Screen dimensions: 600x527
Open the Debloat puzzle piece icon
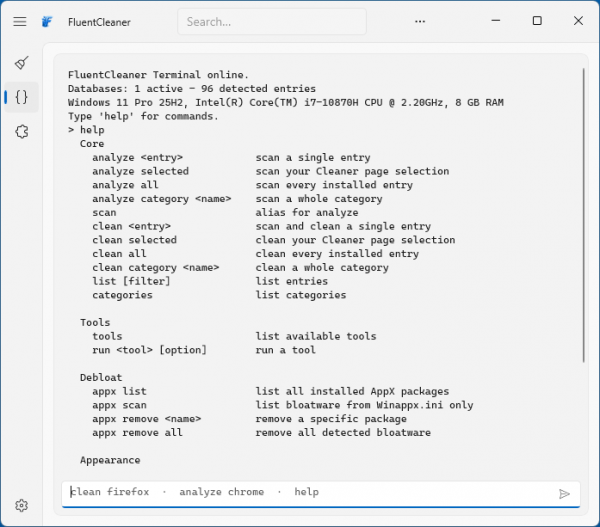tap(22, 132)
